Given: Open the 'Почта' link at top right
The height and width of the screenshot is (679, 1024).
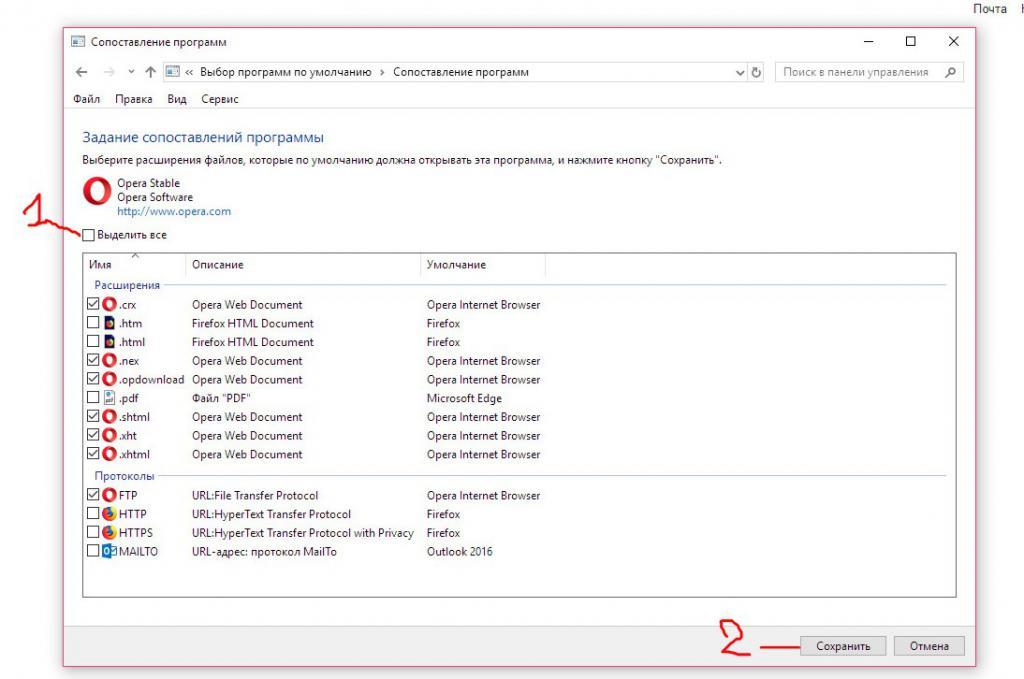Looking at the screenshot, I should coord(989,8).
